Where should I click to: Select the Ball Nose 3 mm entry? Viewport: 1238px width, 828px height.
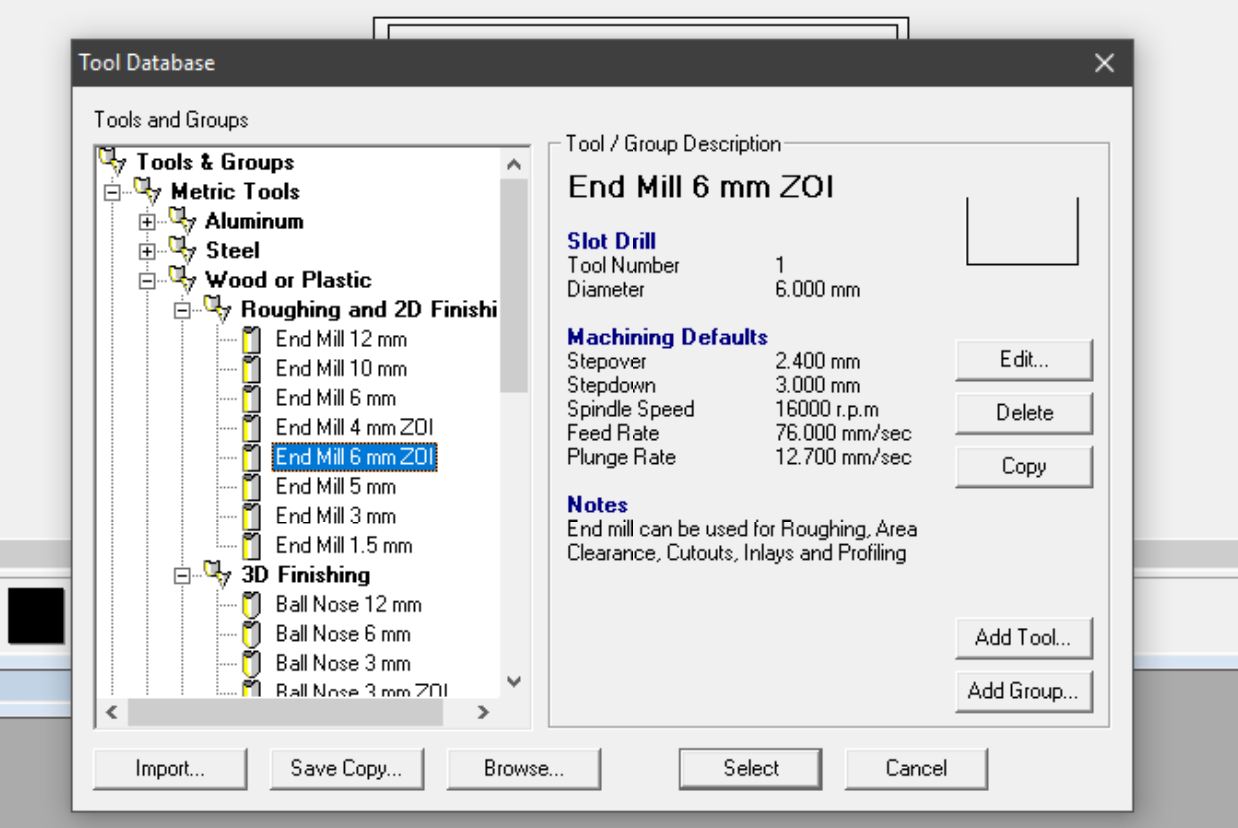pos(343,663)
